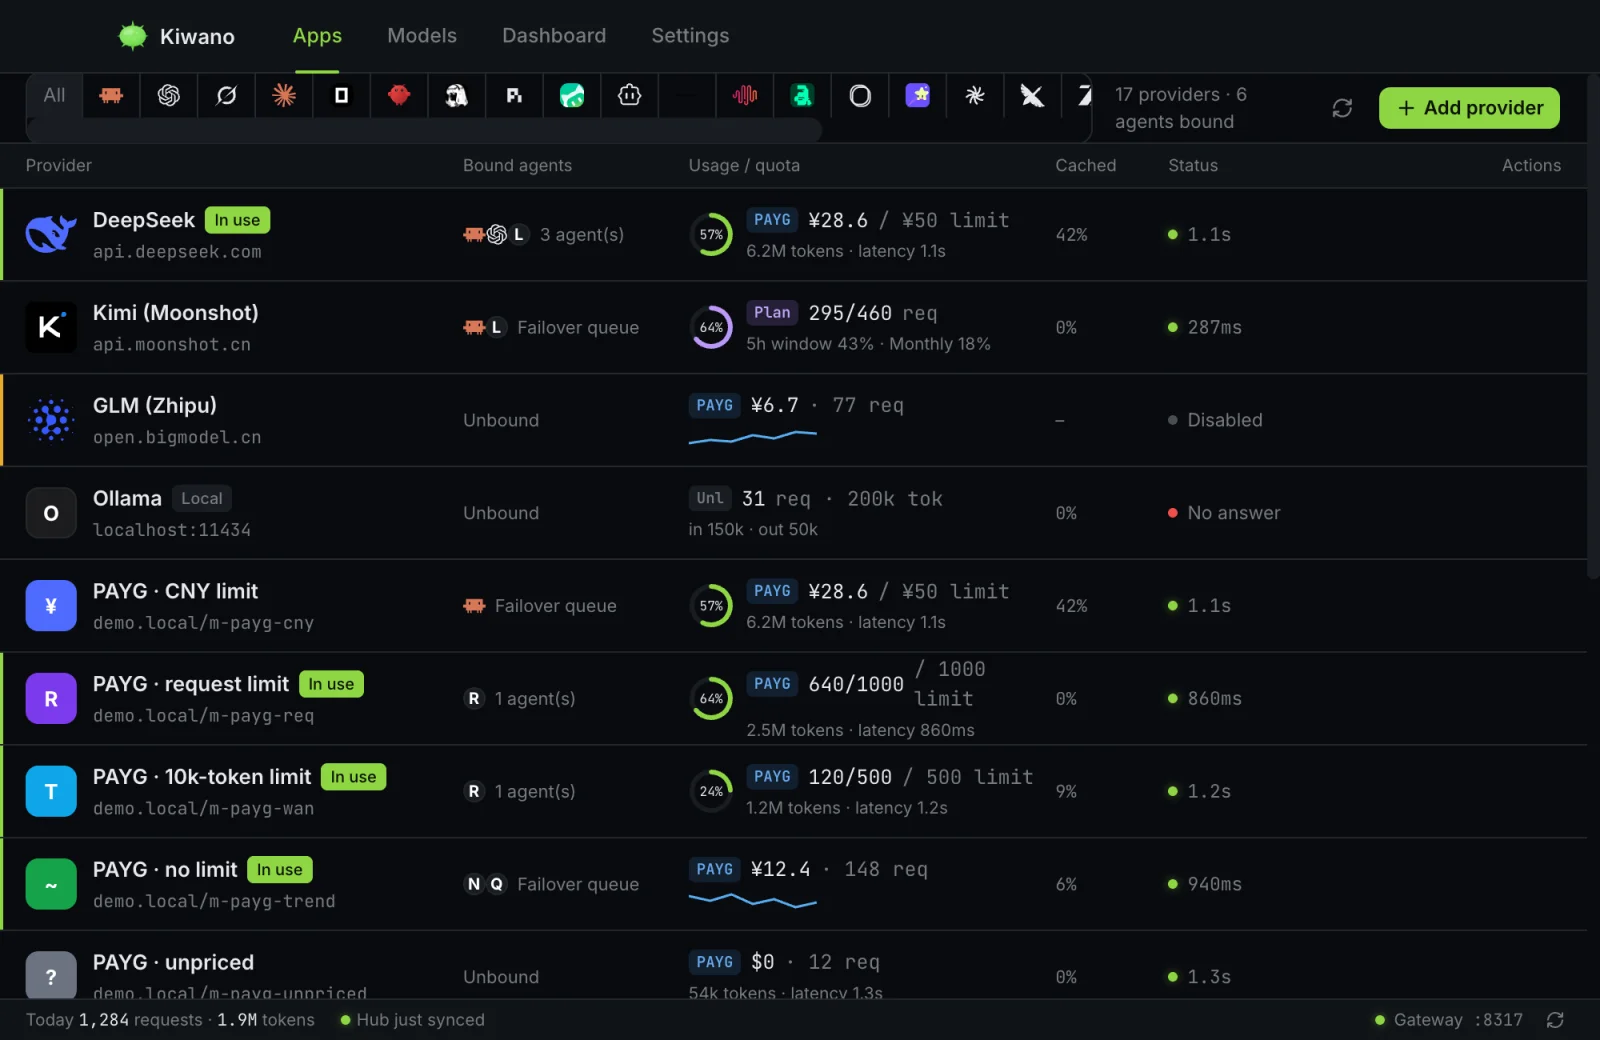The height and width of the screenshot is (1040, 1600).
Task: Click the Cached column header
Action: point(1086,165)
